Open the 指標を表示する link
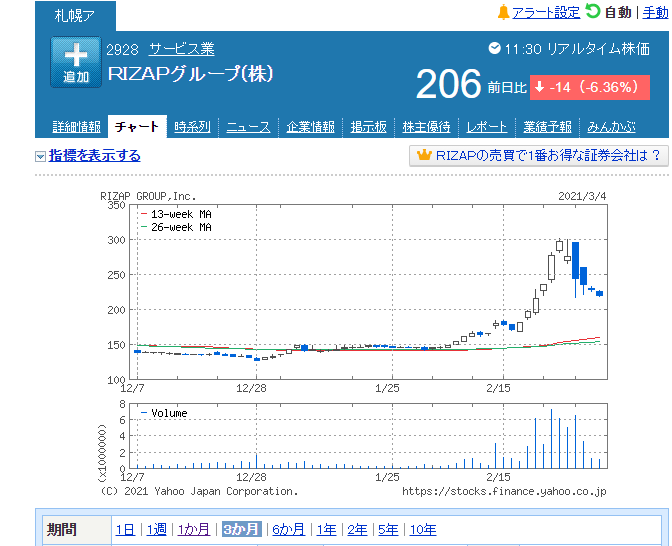This screenshot has width=672, height=546. 95,155
